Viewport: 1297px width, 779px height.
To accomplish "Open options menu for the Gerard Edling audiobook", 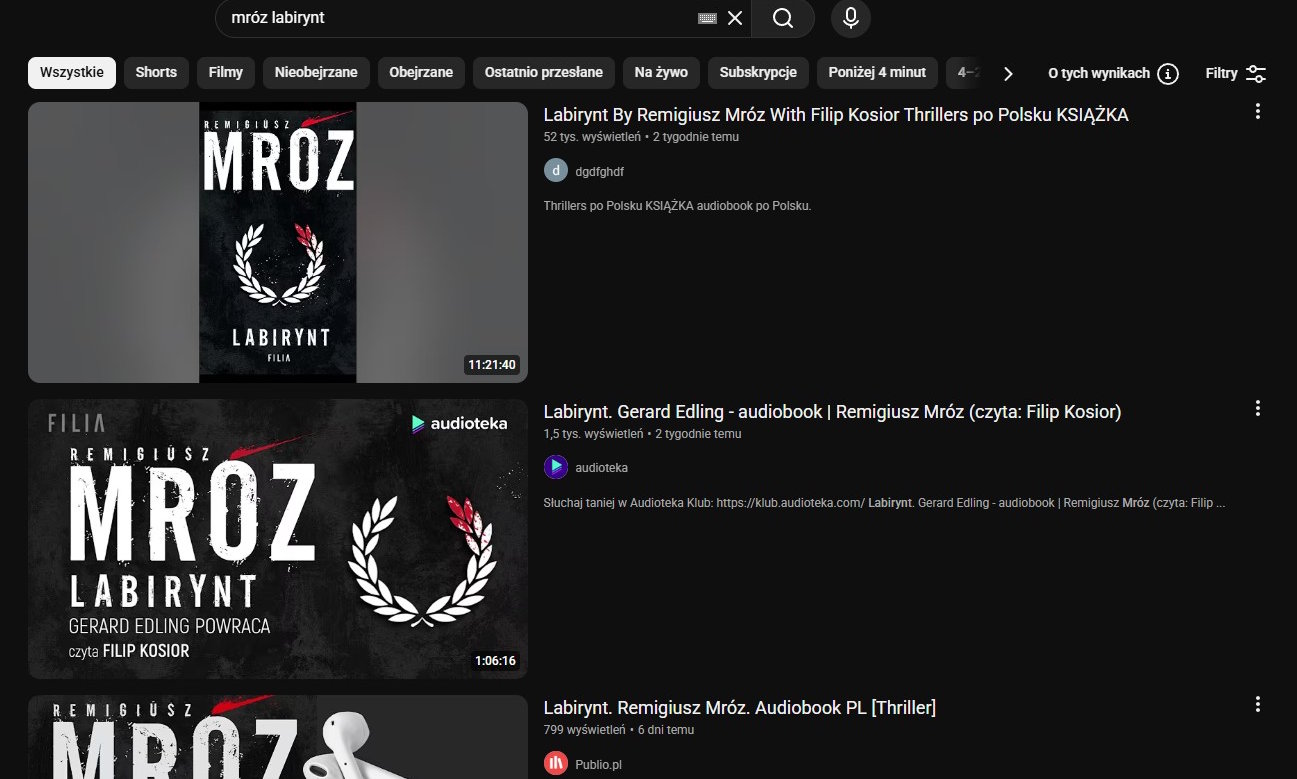I will coord(1257,408).
